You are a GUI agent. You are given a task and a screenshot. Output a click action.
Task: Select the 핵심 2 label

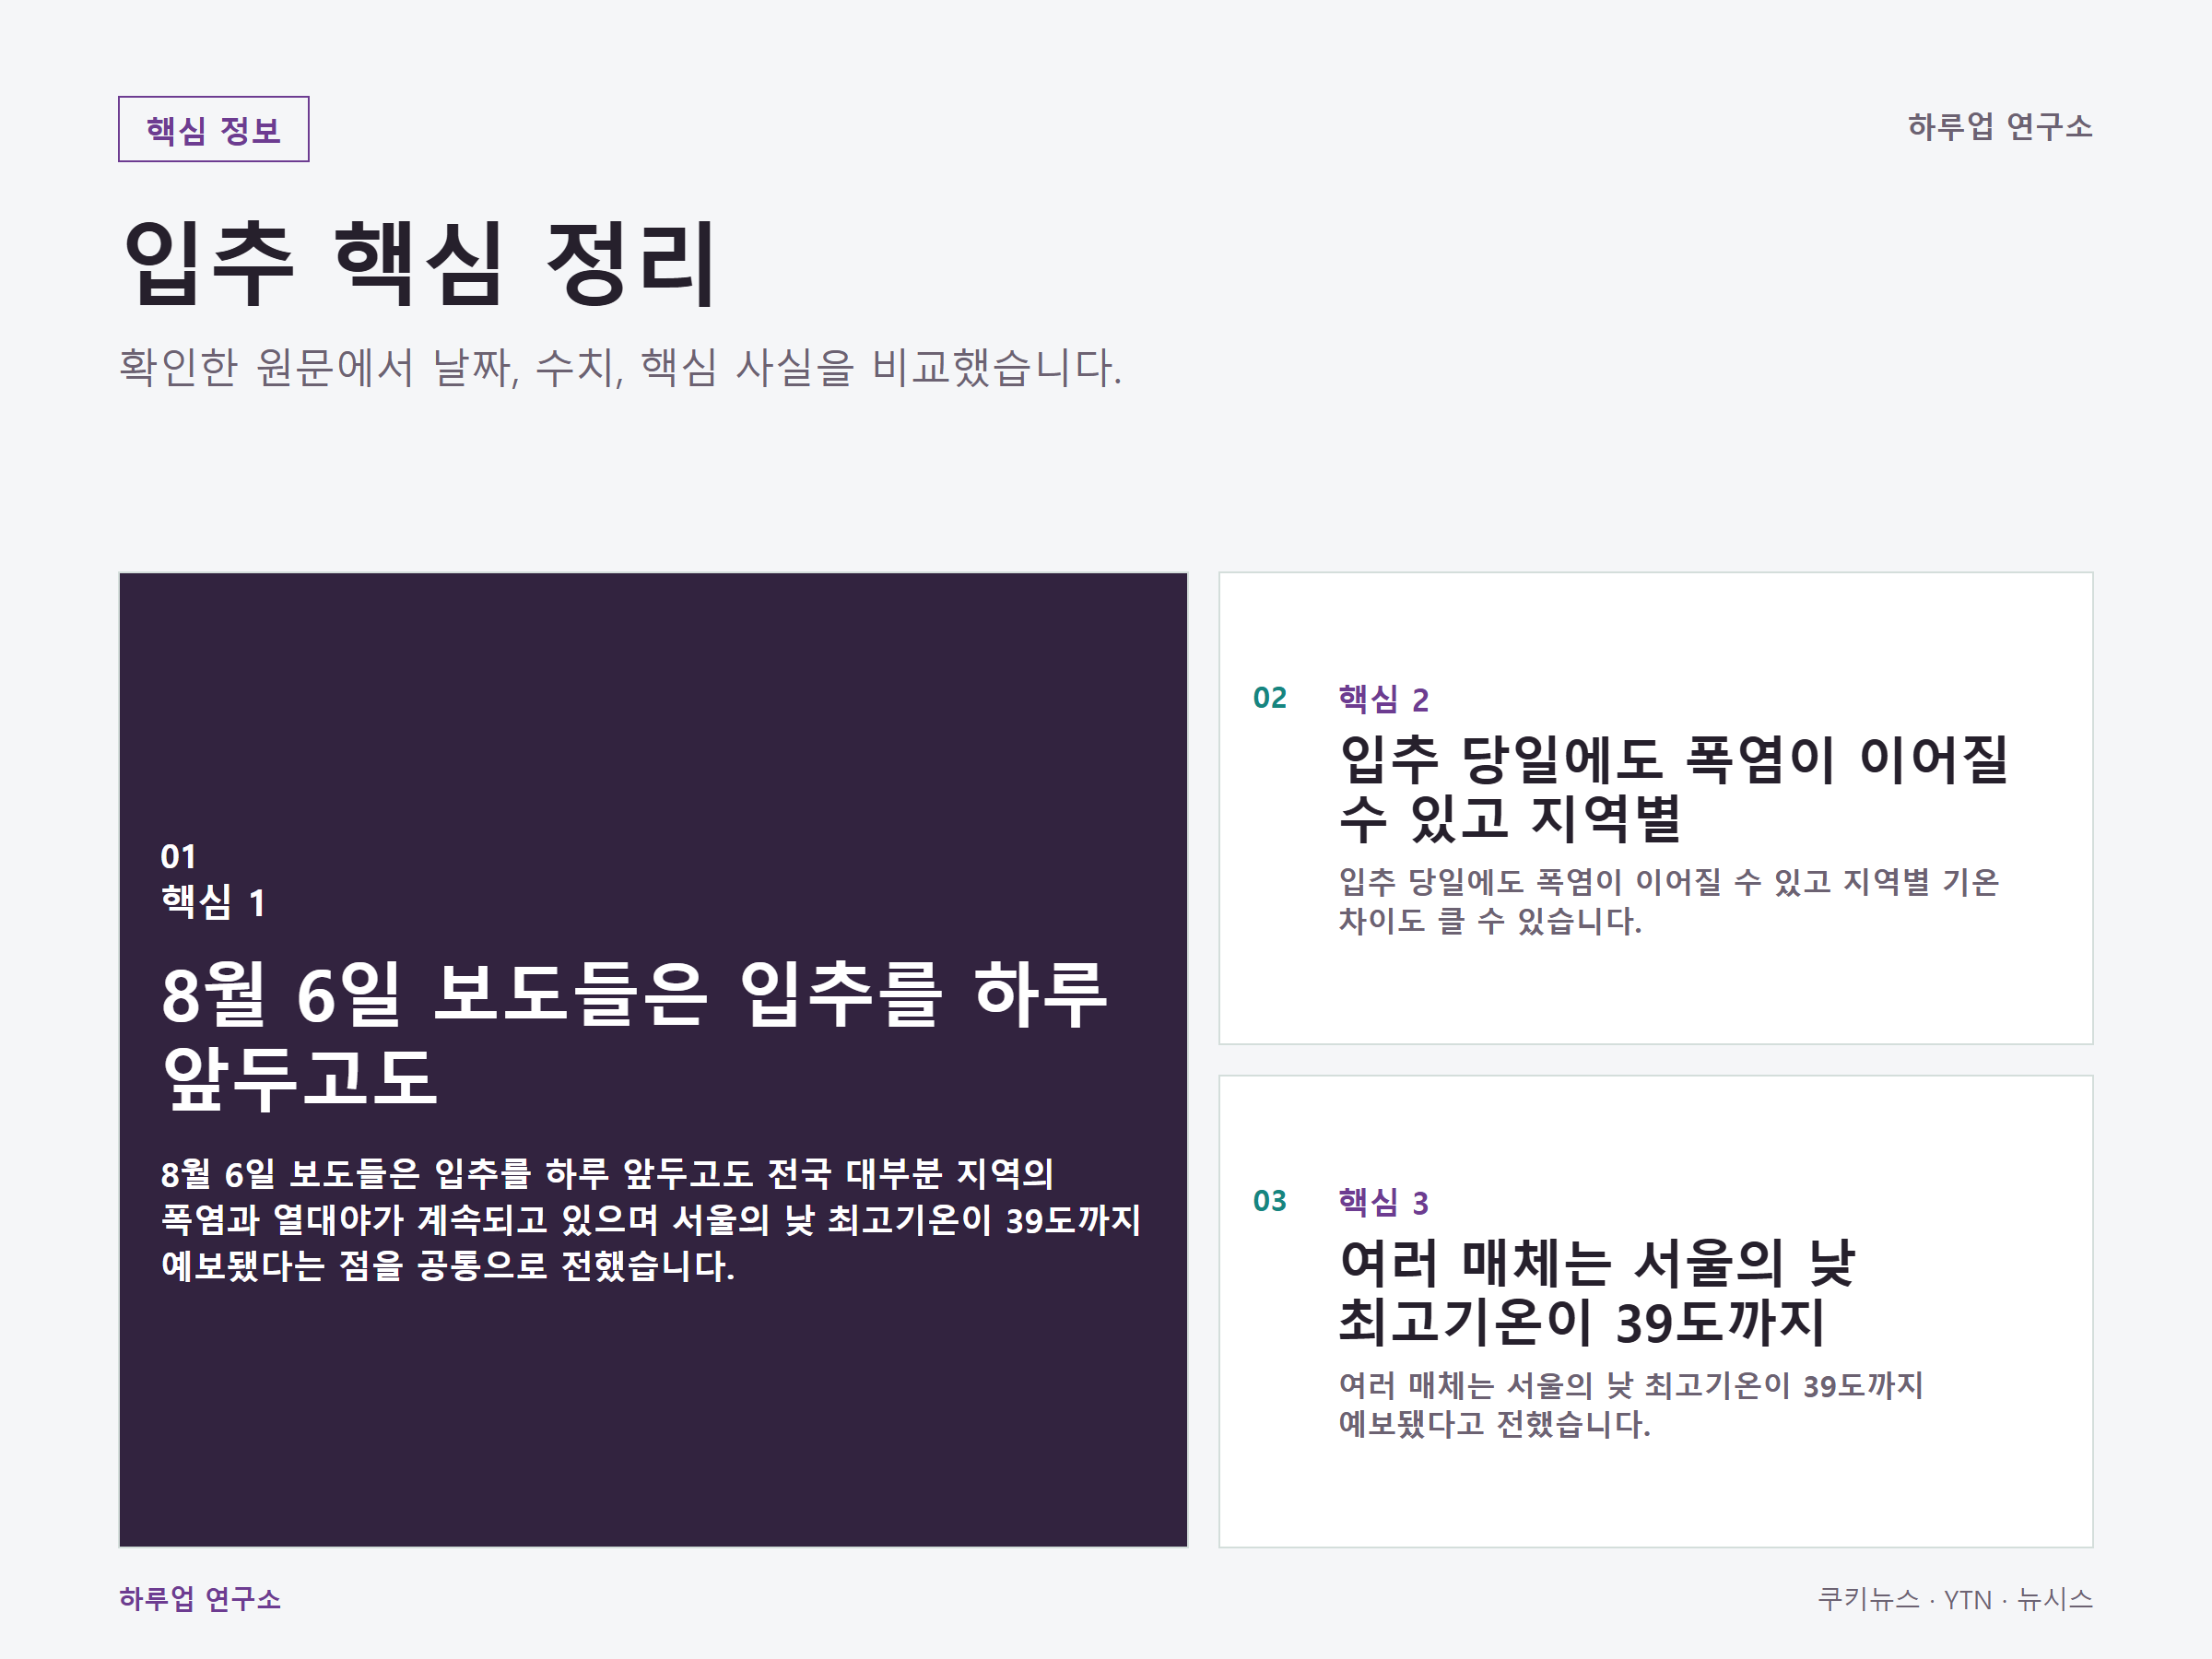pyautogui.click(x=1383, y=699)
